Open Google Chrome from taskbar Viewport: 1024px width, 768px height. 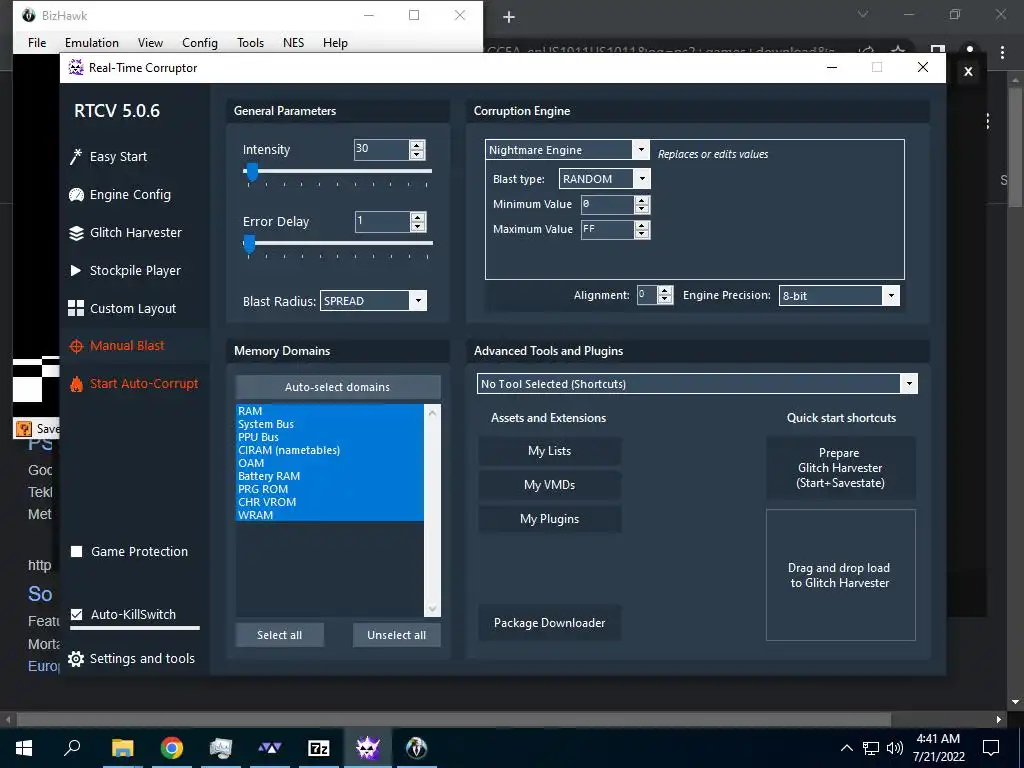pyautogui.click(x=171, y=748)
